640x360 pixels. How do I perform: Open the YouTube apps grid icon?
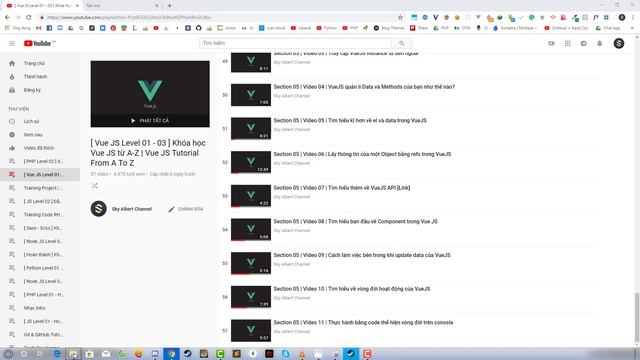568,43
